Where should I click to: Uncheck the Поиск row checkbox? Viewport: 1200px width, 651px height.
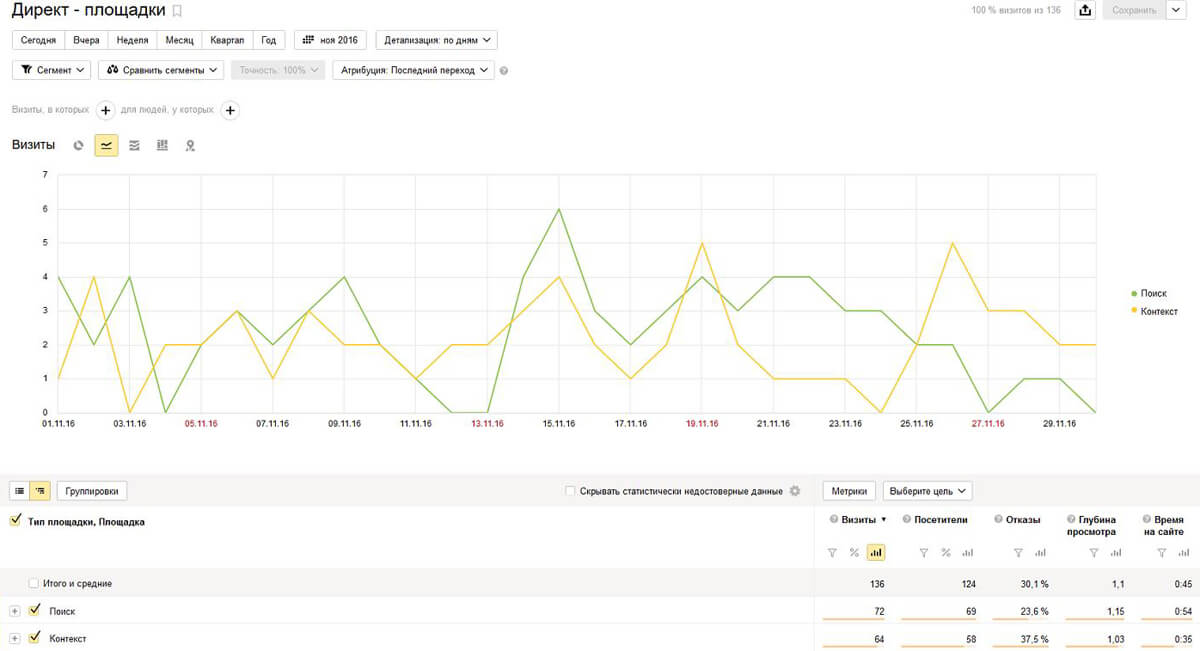point(36,610)
